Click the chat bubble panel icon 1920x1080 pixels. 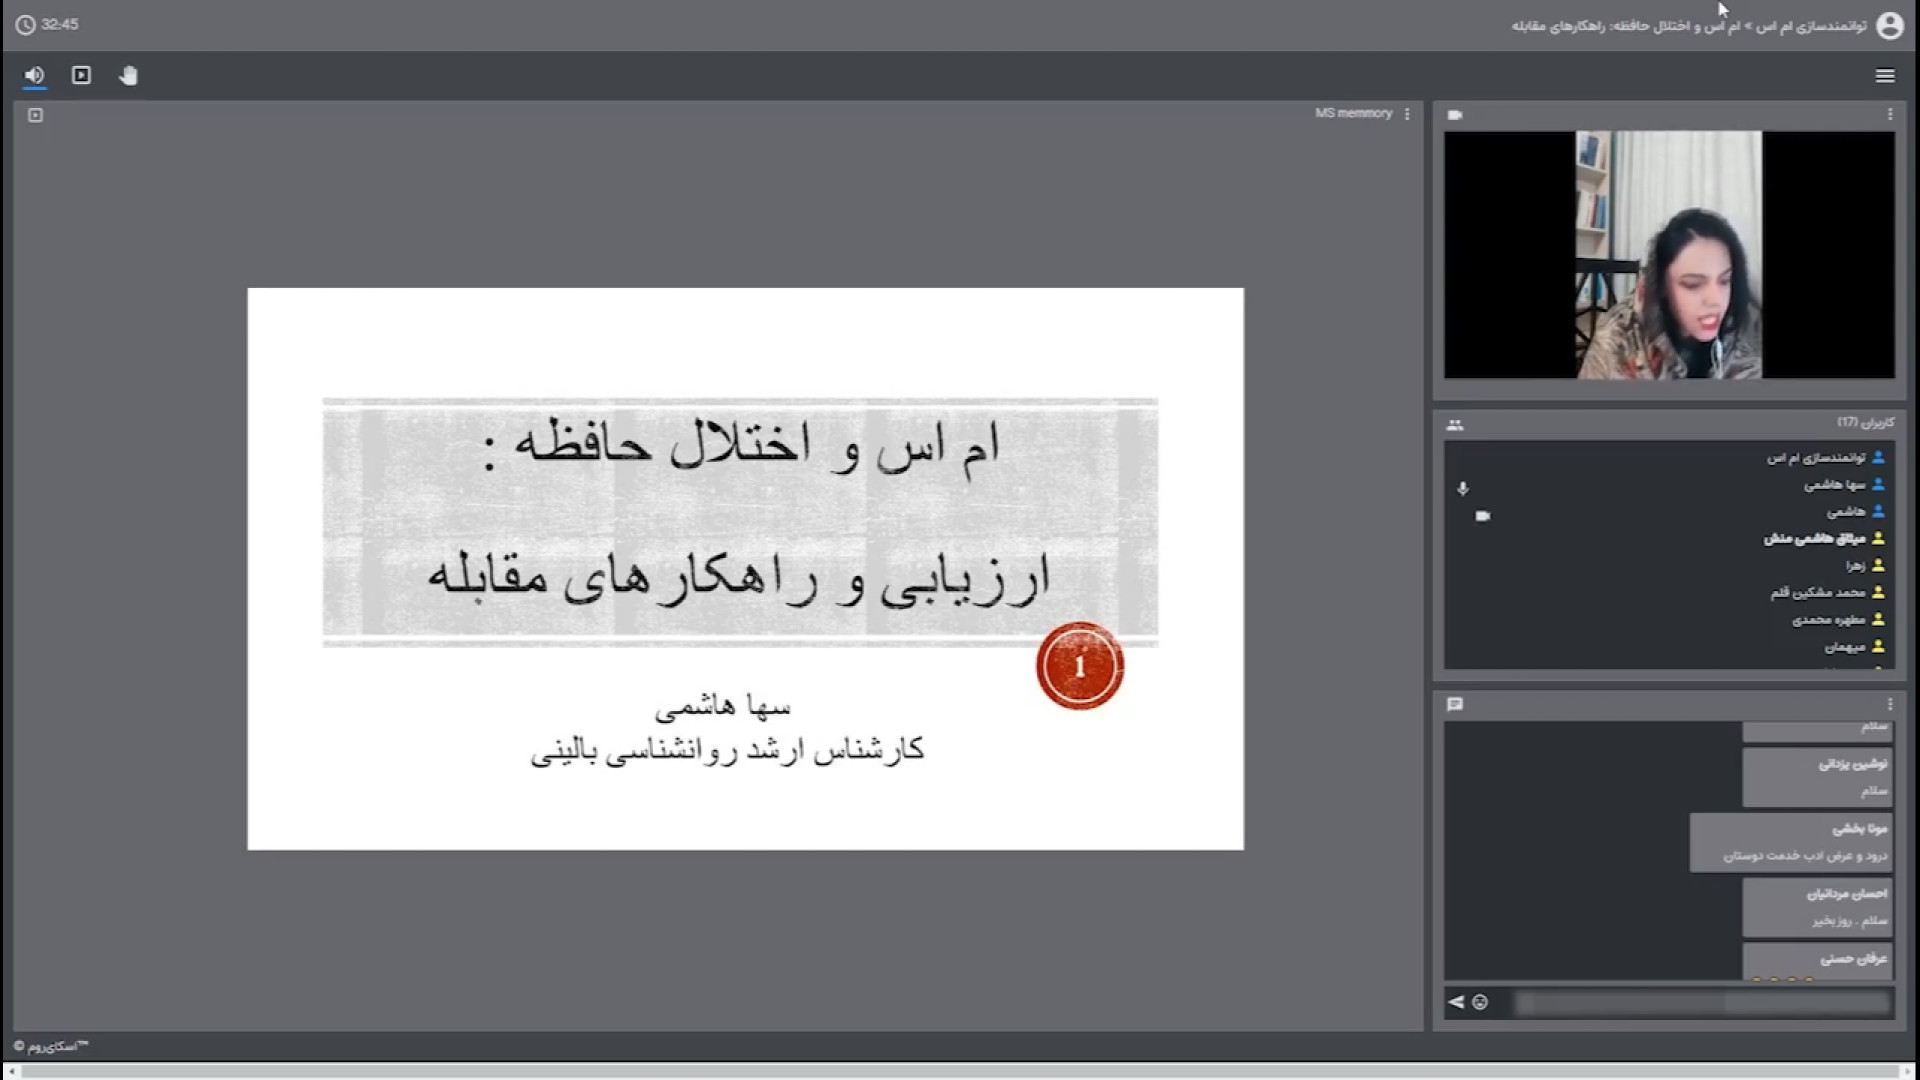tap(1455, 705)
